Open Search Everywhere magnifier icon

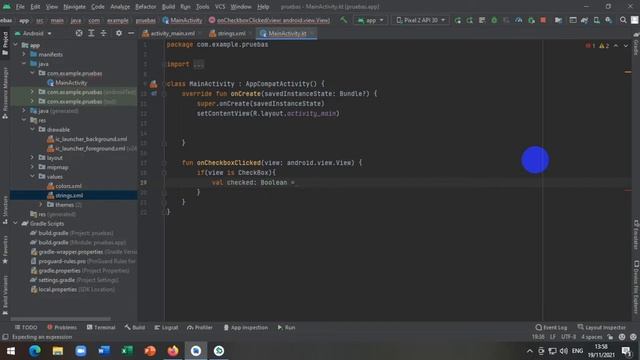[623, 20]
